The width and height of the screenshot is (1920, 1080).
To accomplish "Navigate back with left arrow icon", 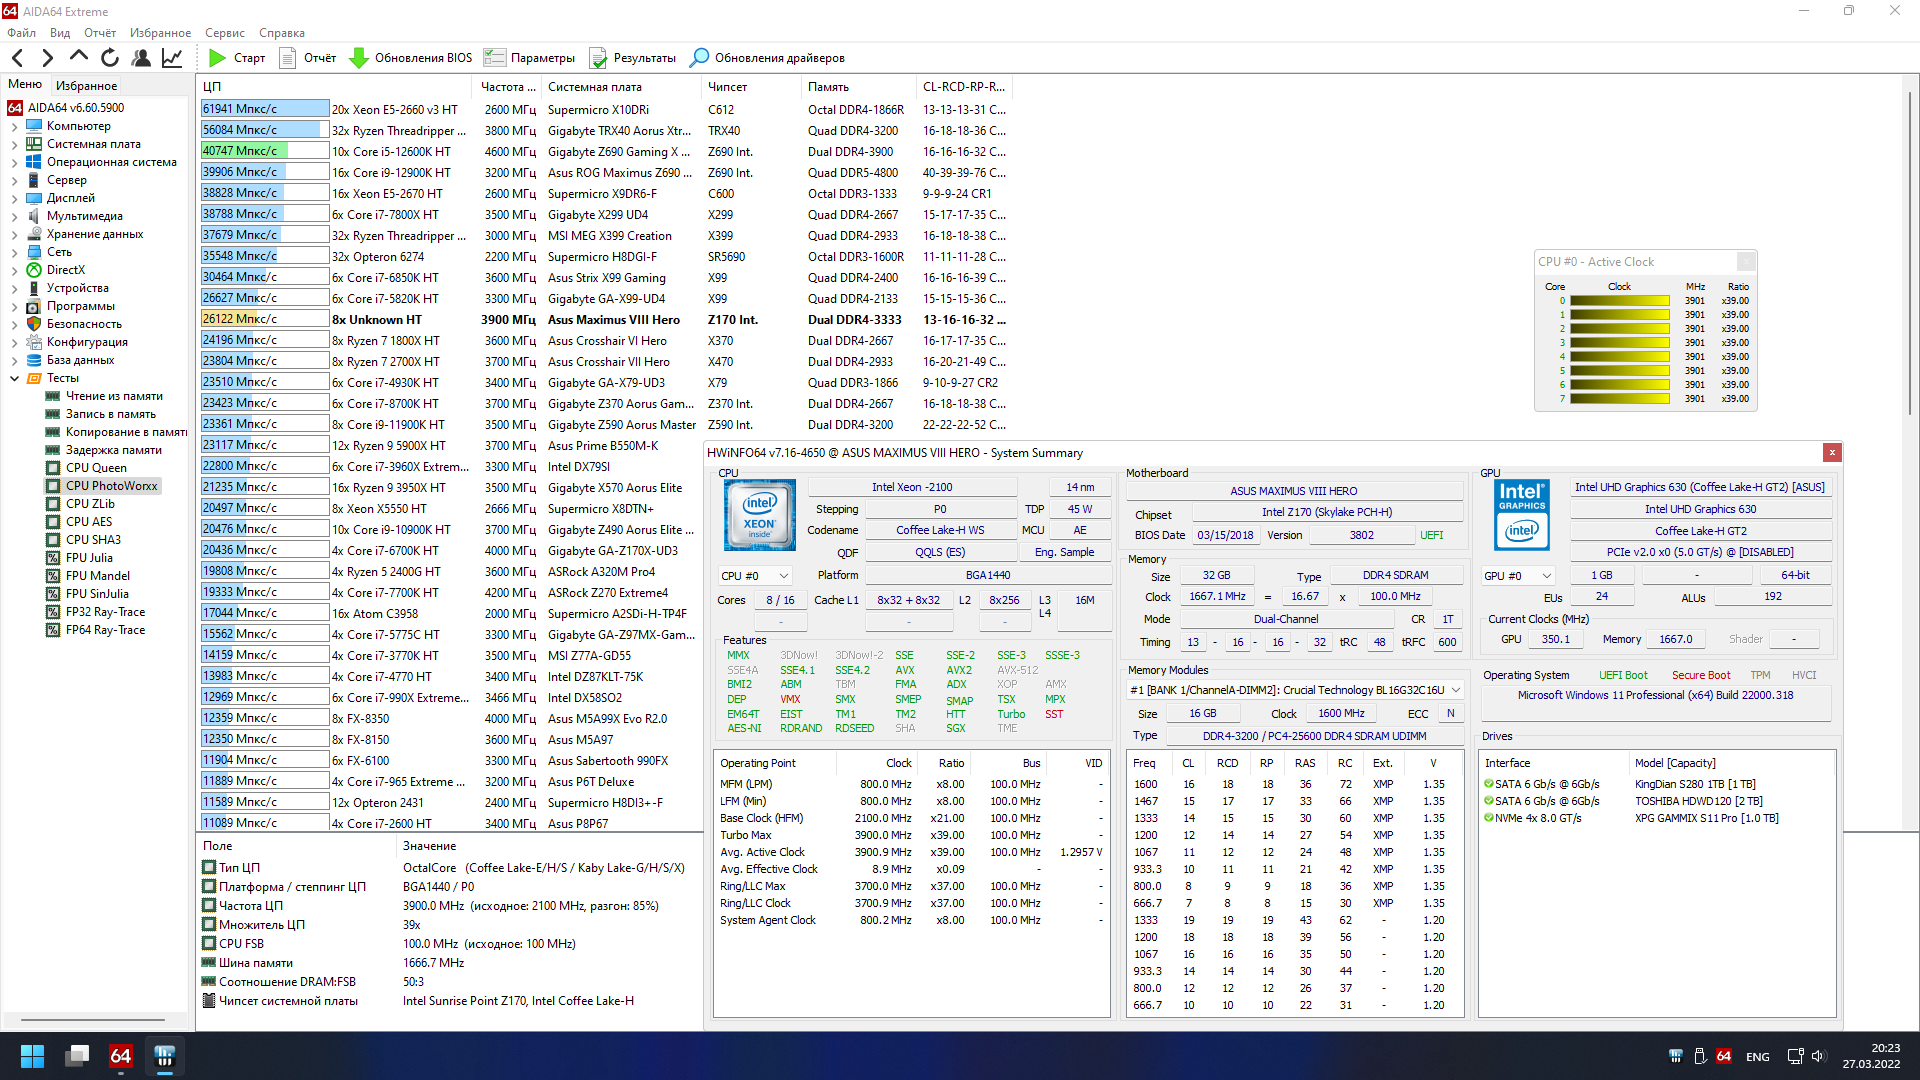I will [x=17, y=58].
